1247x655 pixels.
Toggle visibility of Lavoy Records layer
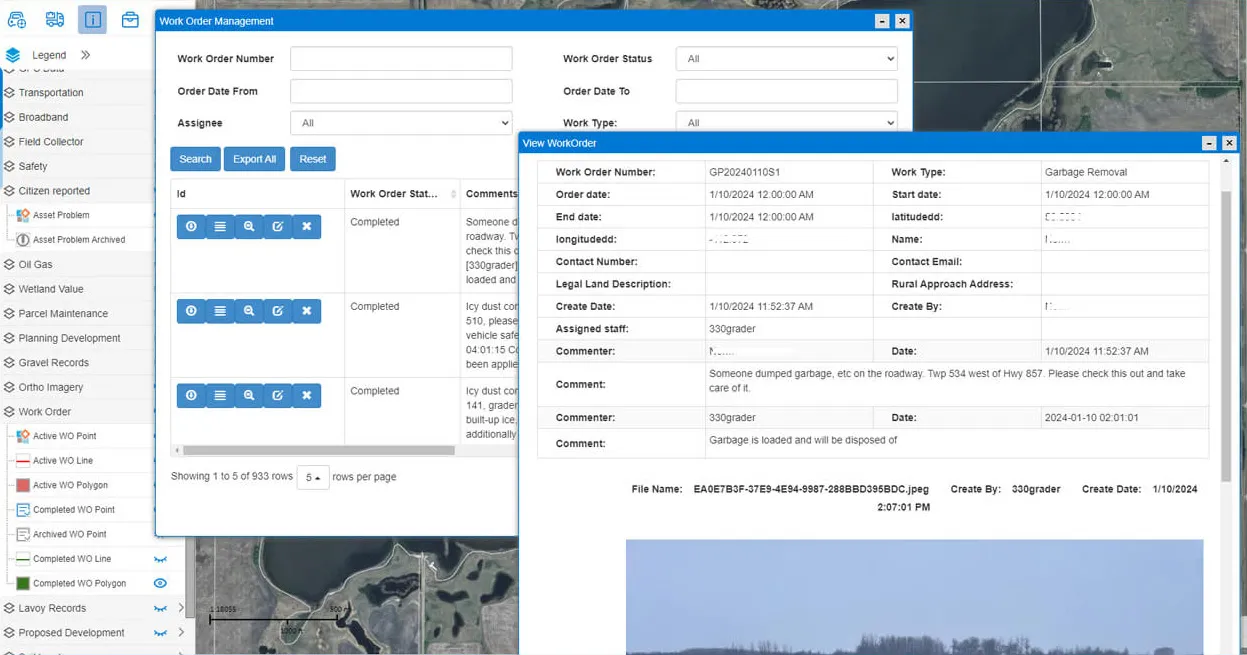tap(160, 608)
